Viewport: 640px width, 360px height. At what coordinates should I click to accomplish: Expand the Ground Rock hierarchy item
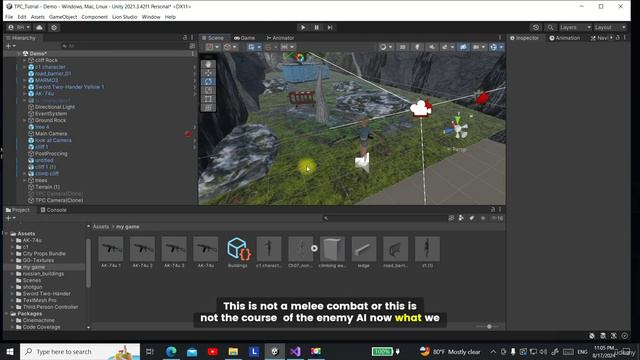tap(24, 120)
